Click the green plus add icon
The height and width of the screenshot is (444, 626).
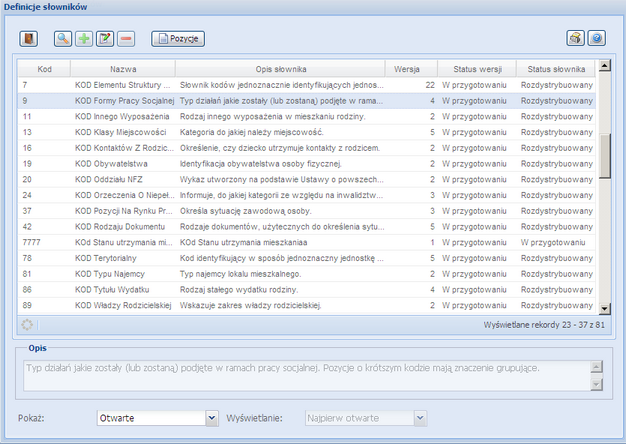tap(83, 39)
